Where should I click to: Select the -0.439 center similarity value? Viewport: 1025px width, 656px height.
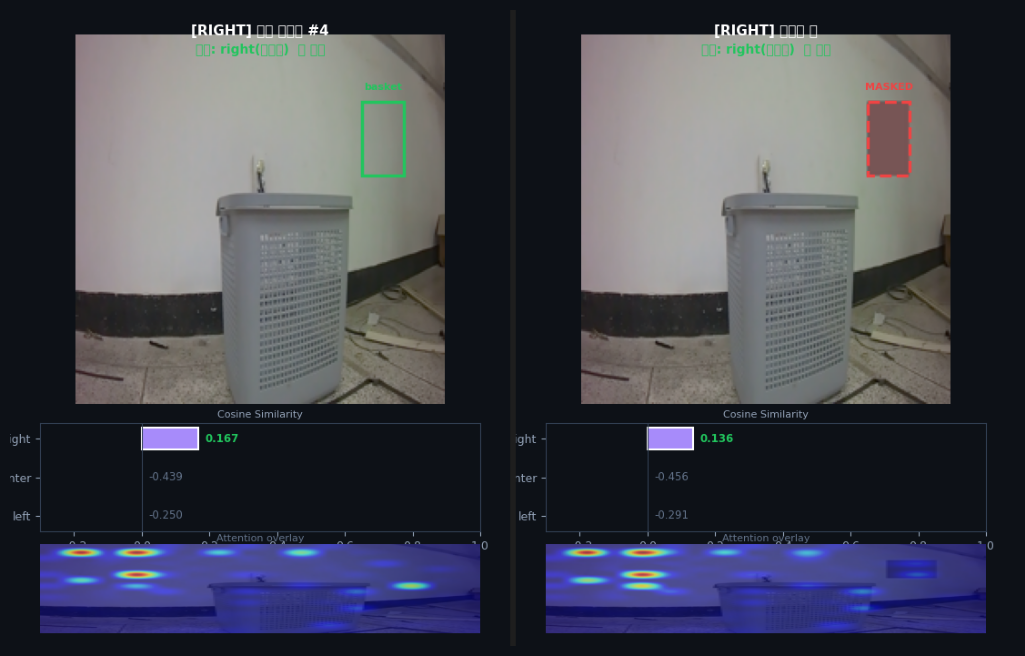(x=165, y=476)
